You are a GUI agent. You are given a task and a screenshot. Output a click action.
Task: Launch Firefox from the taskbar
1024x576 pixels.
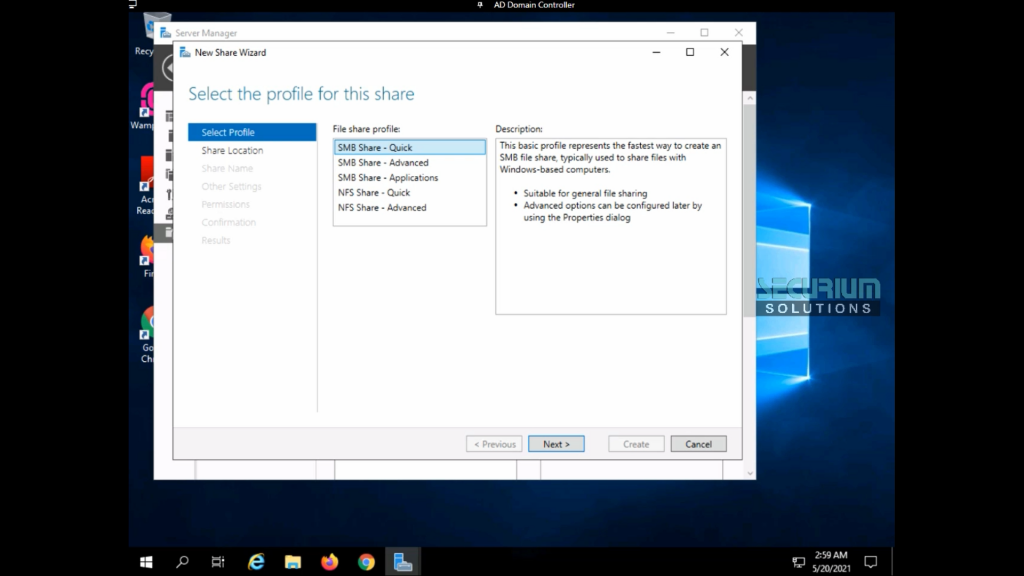point(330,562)
